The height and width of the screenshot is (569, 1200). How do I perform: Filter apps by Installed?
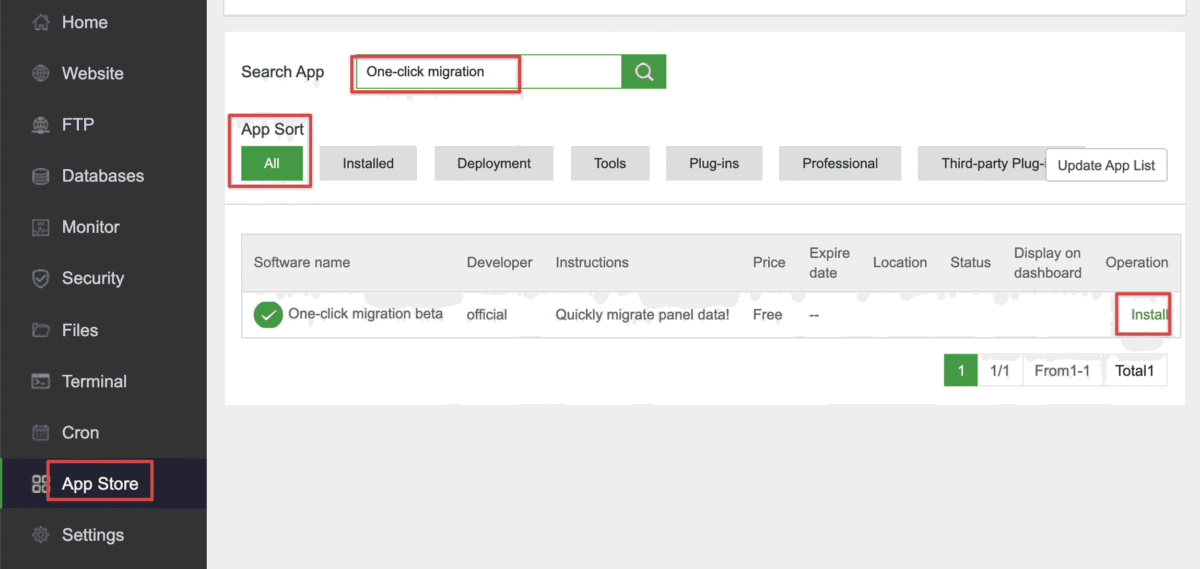pos(368,163)
